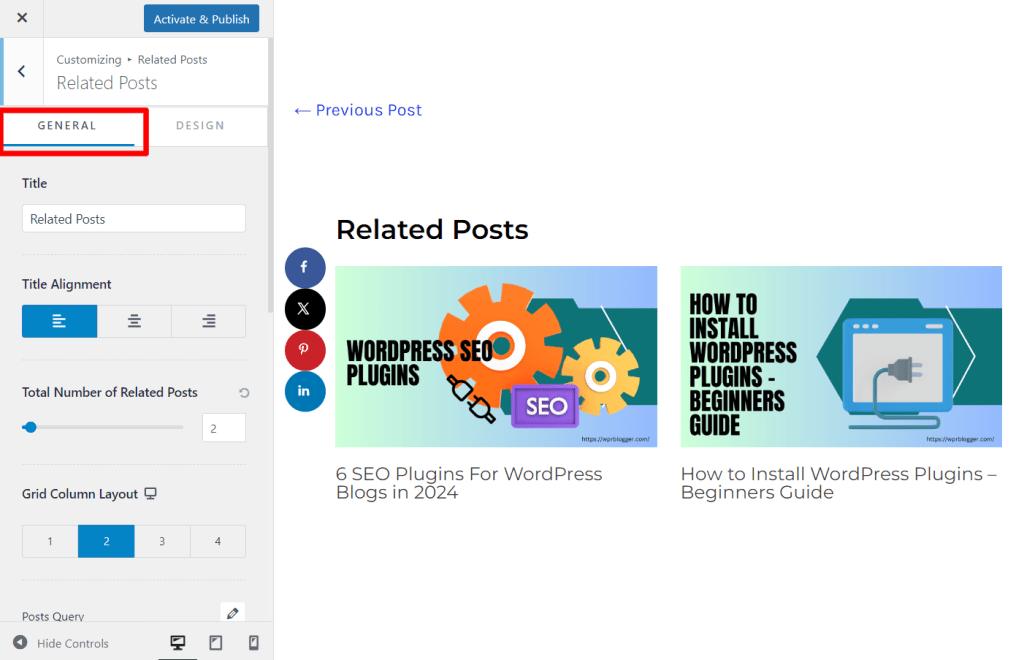
Task: Share on Facebook via the round icon
Action: (305, 268)
